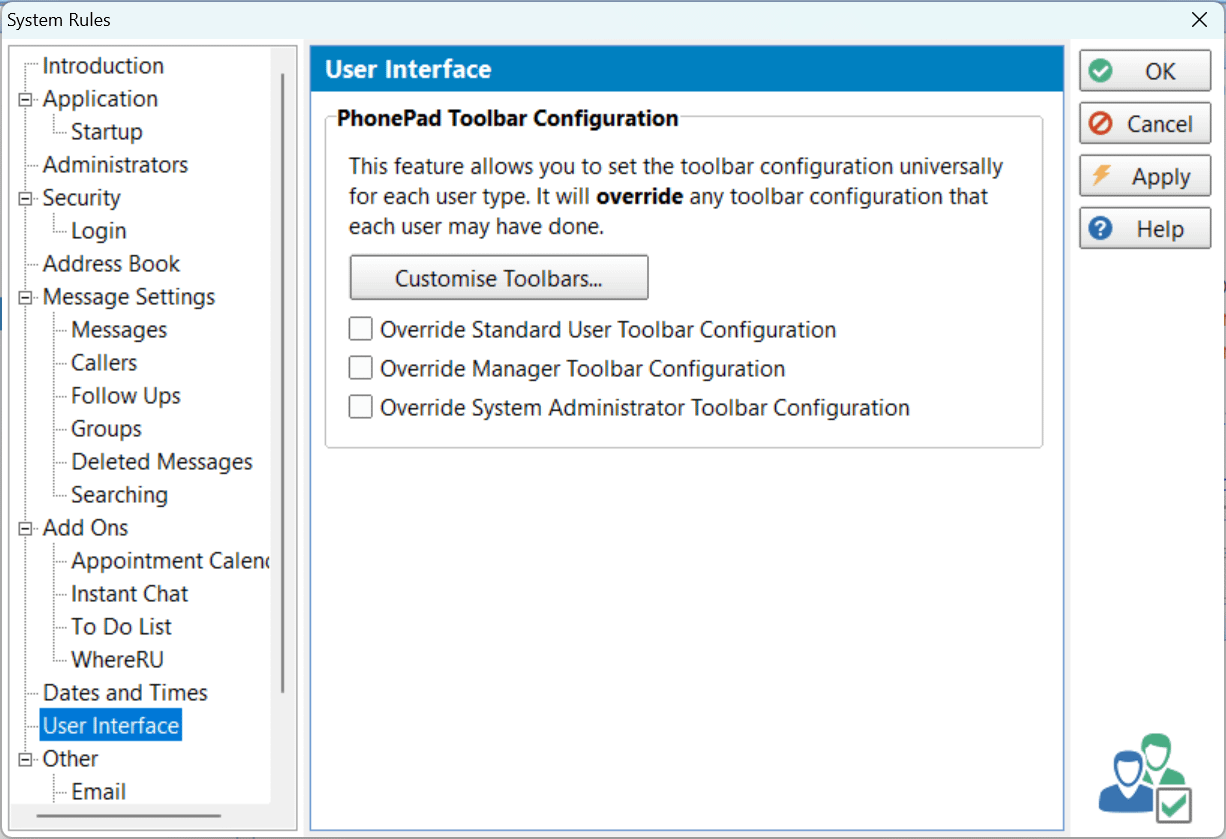Image resolution: width=1226 pixels, height=839 pixels.
Task: Enable Override Manager Toolbar Configuration
Action: 360,368
